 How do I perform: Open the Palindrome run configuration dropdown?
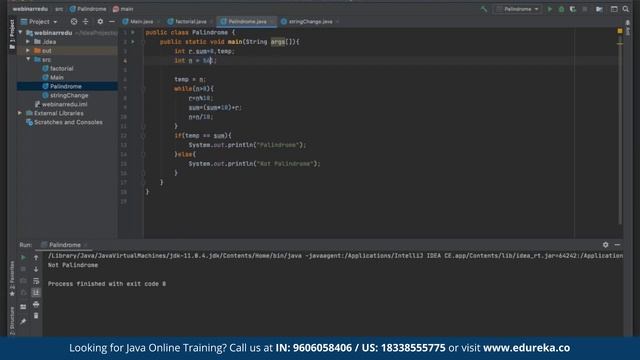(x=517, y=9)
